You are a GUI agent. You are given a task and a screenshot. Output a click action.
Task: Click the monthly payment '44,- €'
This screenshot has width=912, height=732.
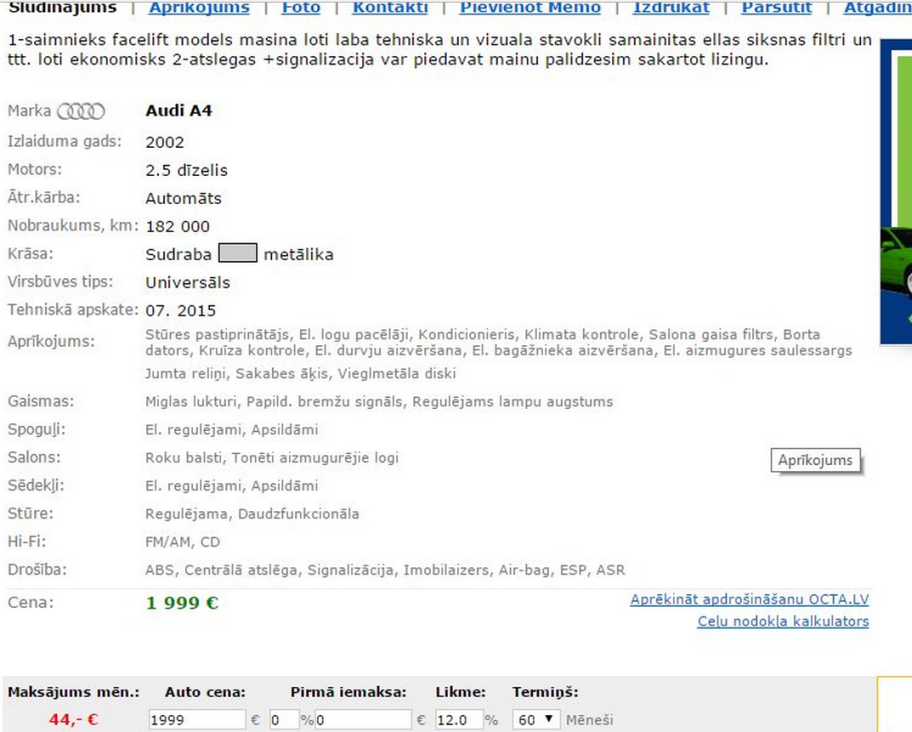click(74, 720)
